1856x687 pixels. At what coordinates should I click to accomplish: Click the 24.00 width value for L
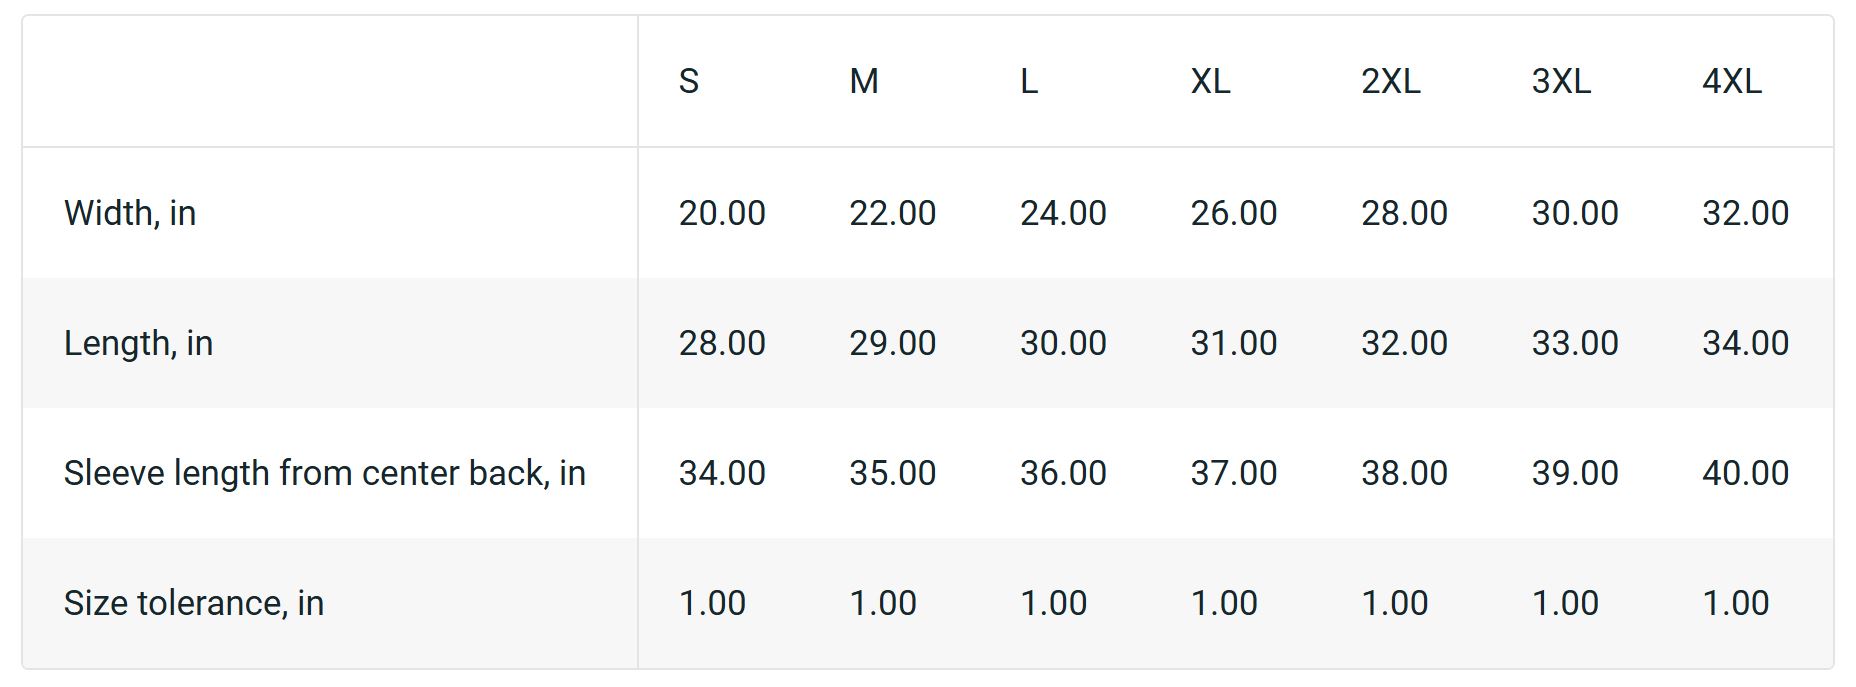tap(1063, 213)
